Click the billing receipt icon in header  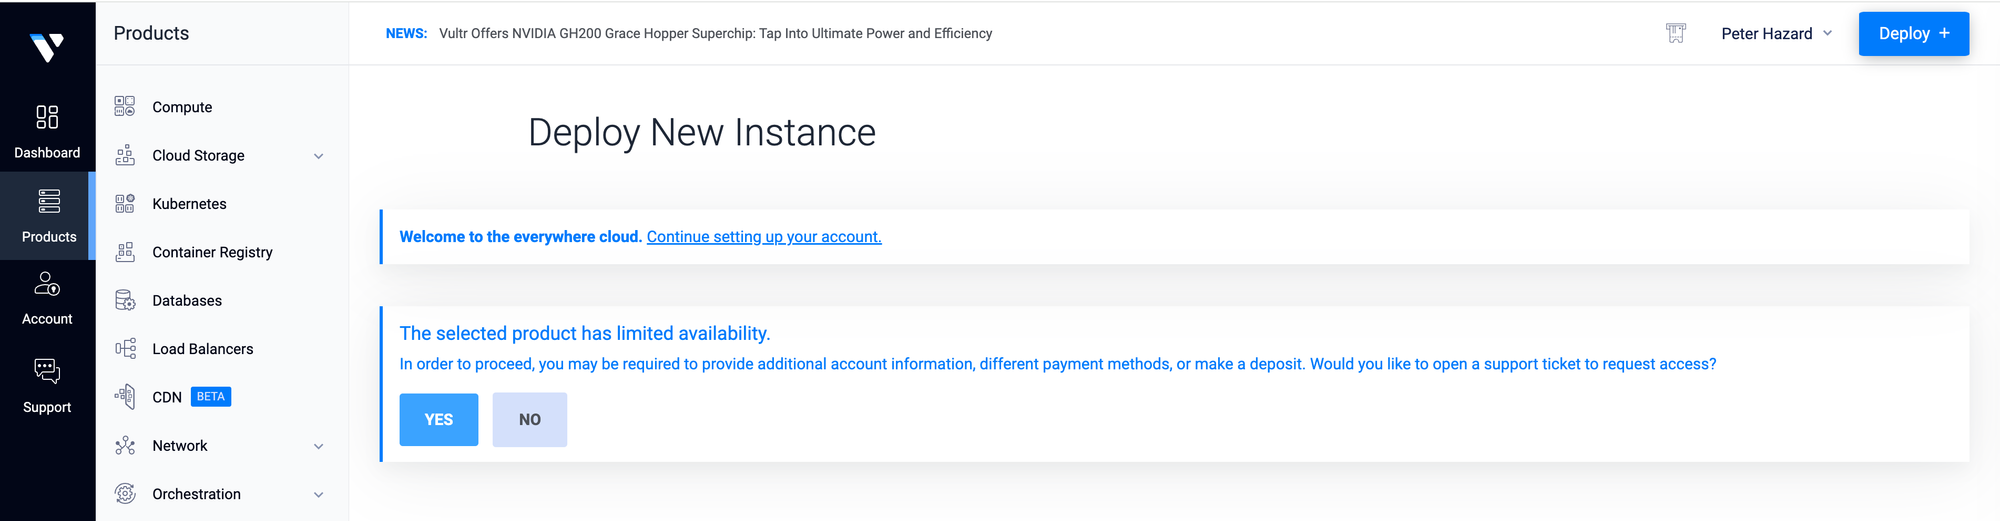click(1676, 34)
